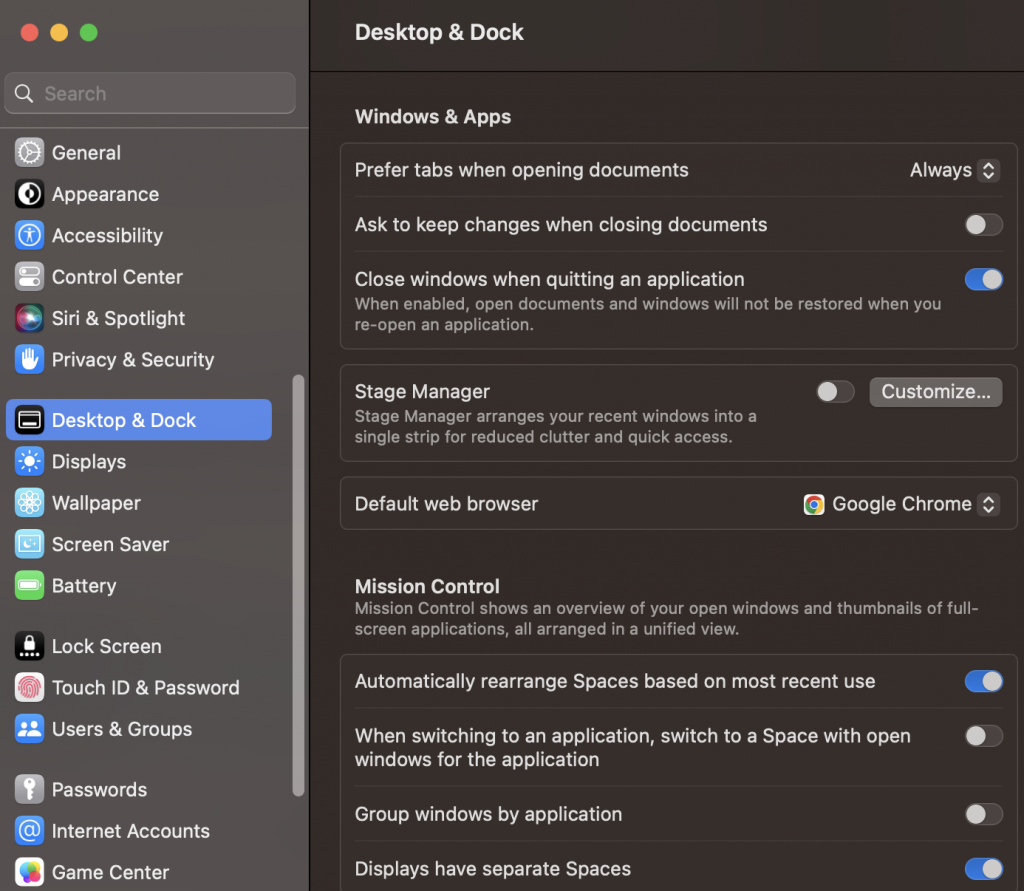Select the Privacy & Security hand icon
1024x891 pixels.
(x=27, y=360)
